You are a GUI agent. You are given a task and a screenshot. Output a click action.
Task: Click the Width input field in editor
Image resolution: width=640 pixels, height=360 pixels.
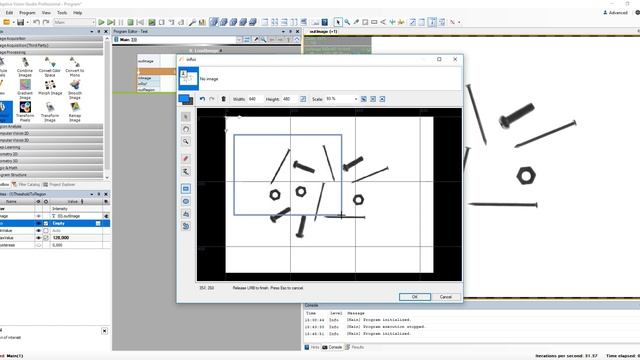click(255, 99)
